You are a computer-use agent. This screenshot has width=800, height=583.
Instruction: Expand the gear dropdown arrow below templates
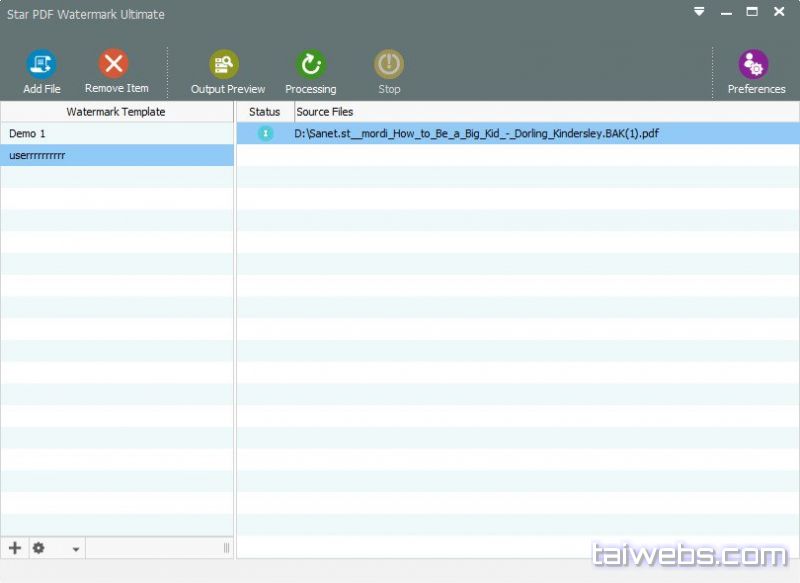pos(75,549)
